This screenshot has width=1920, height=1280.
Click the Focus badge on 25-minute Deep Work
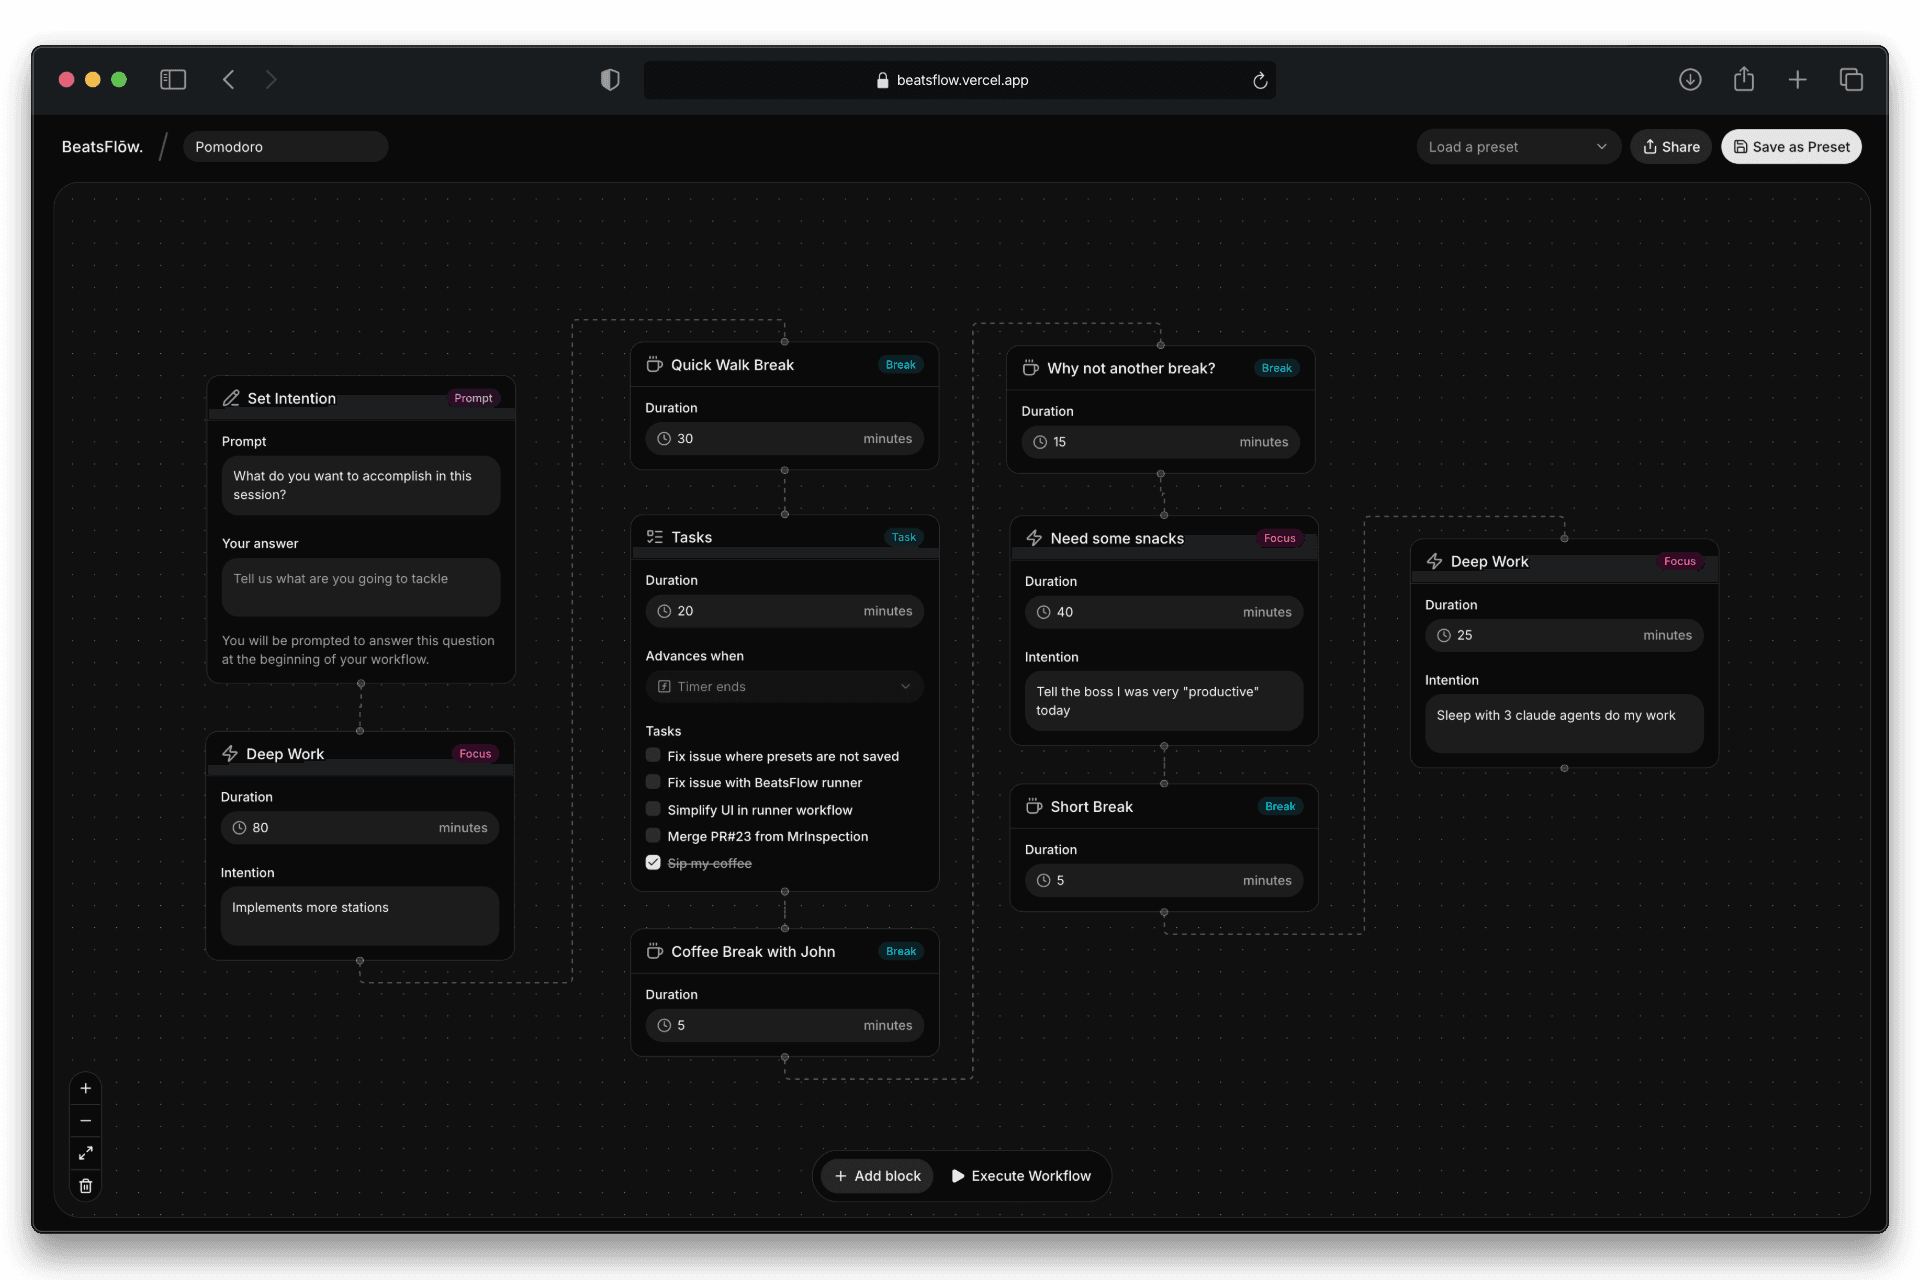coord(1680,561)
